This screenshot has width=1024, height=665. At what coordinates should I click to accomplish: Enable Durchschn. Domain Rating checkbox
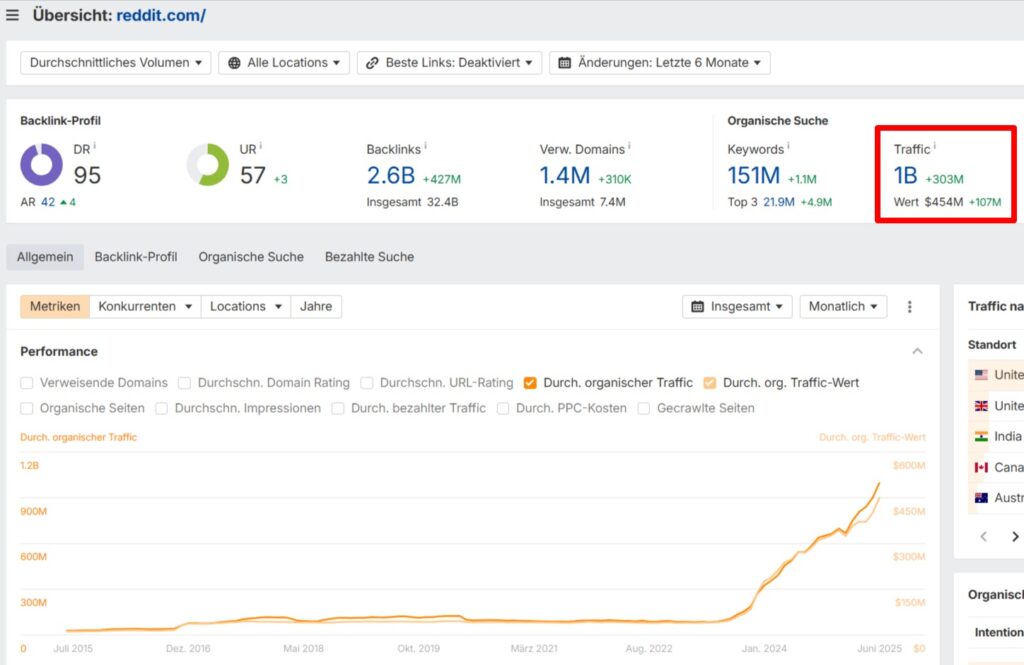point(185,383)
